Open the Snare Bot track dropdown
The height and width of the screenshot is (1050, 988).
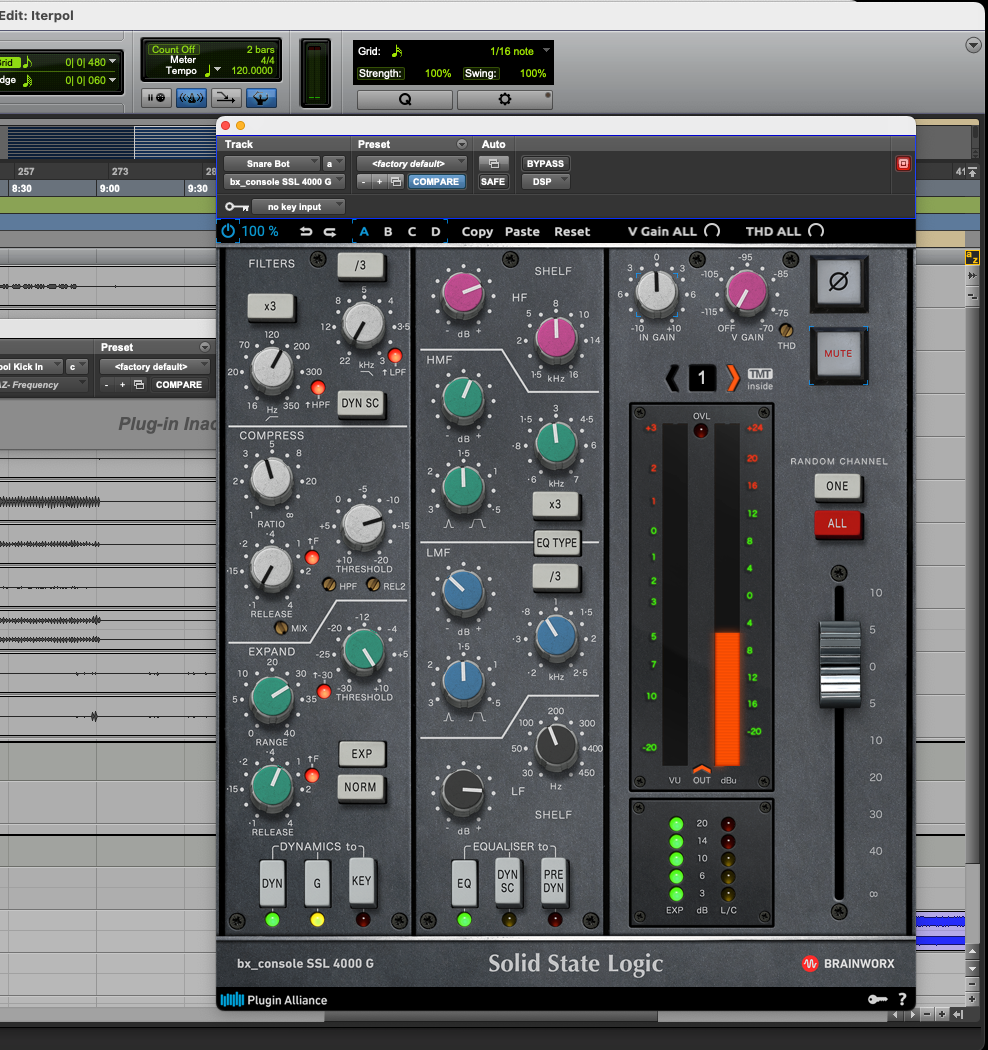point(271,163)
